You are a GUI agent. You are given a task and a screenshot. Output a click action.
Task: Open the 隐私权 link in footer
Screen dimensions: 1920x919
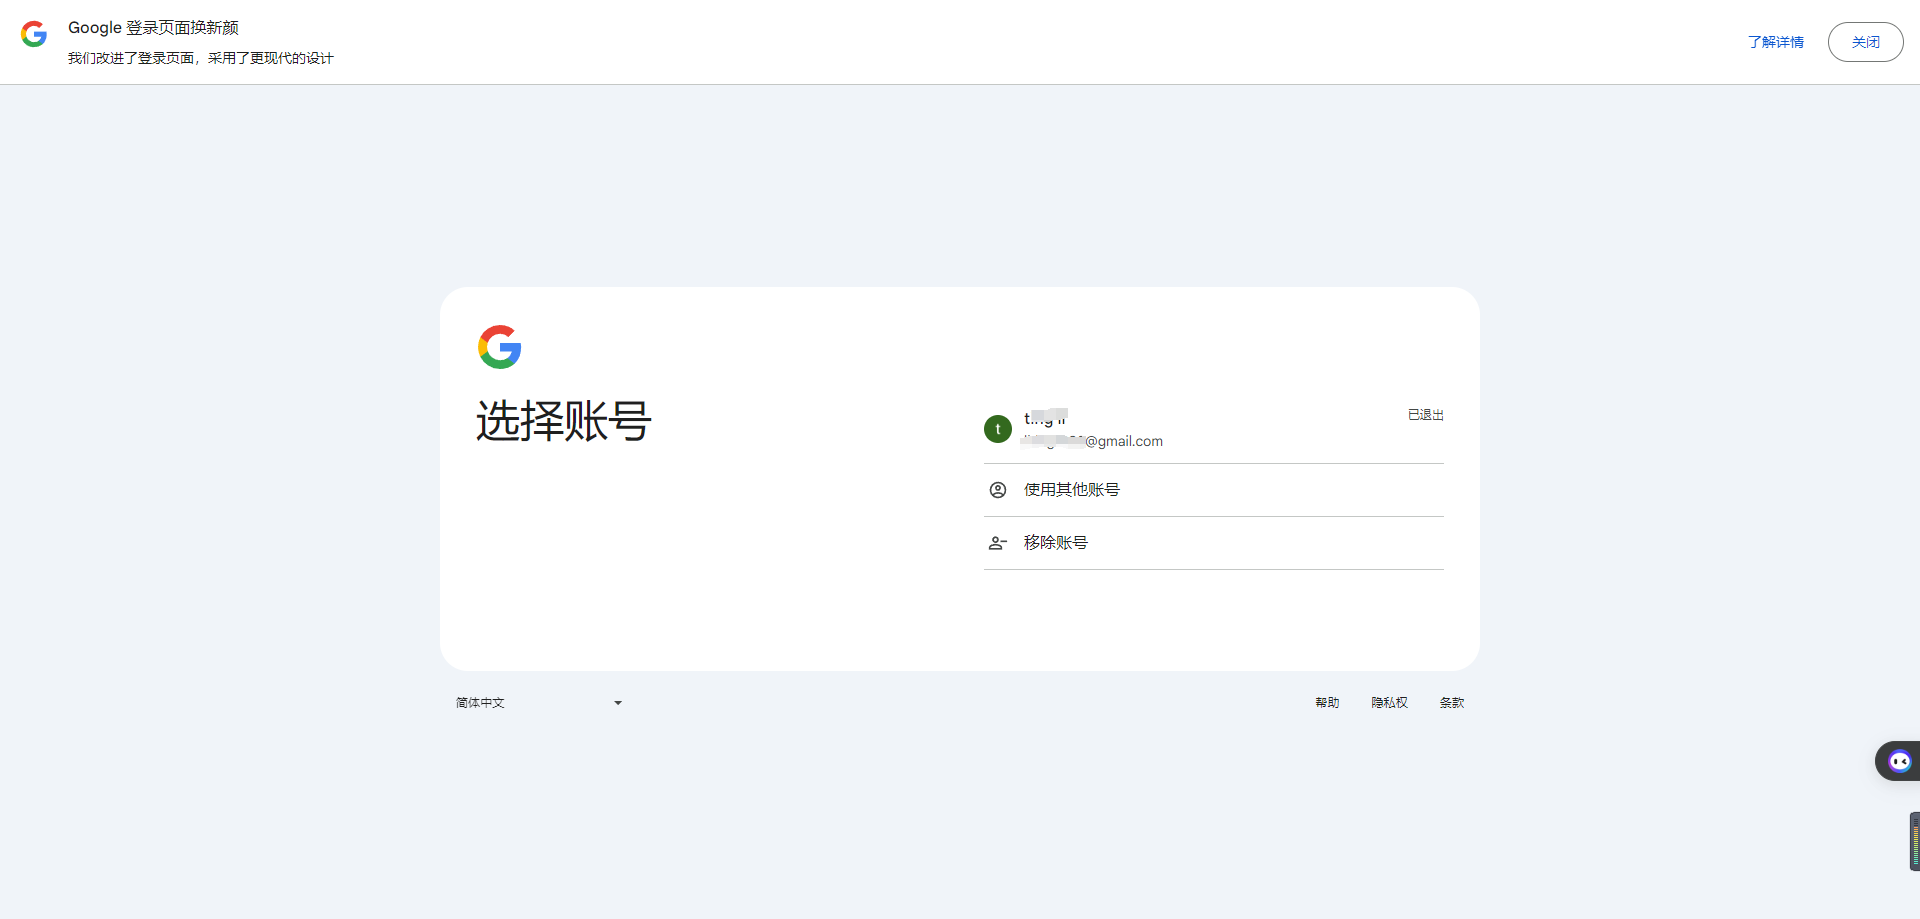pos(1389,702)
